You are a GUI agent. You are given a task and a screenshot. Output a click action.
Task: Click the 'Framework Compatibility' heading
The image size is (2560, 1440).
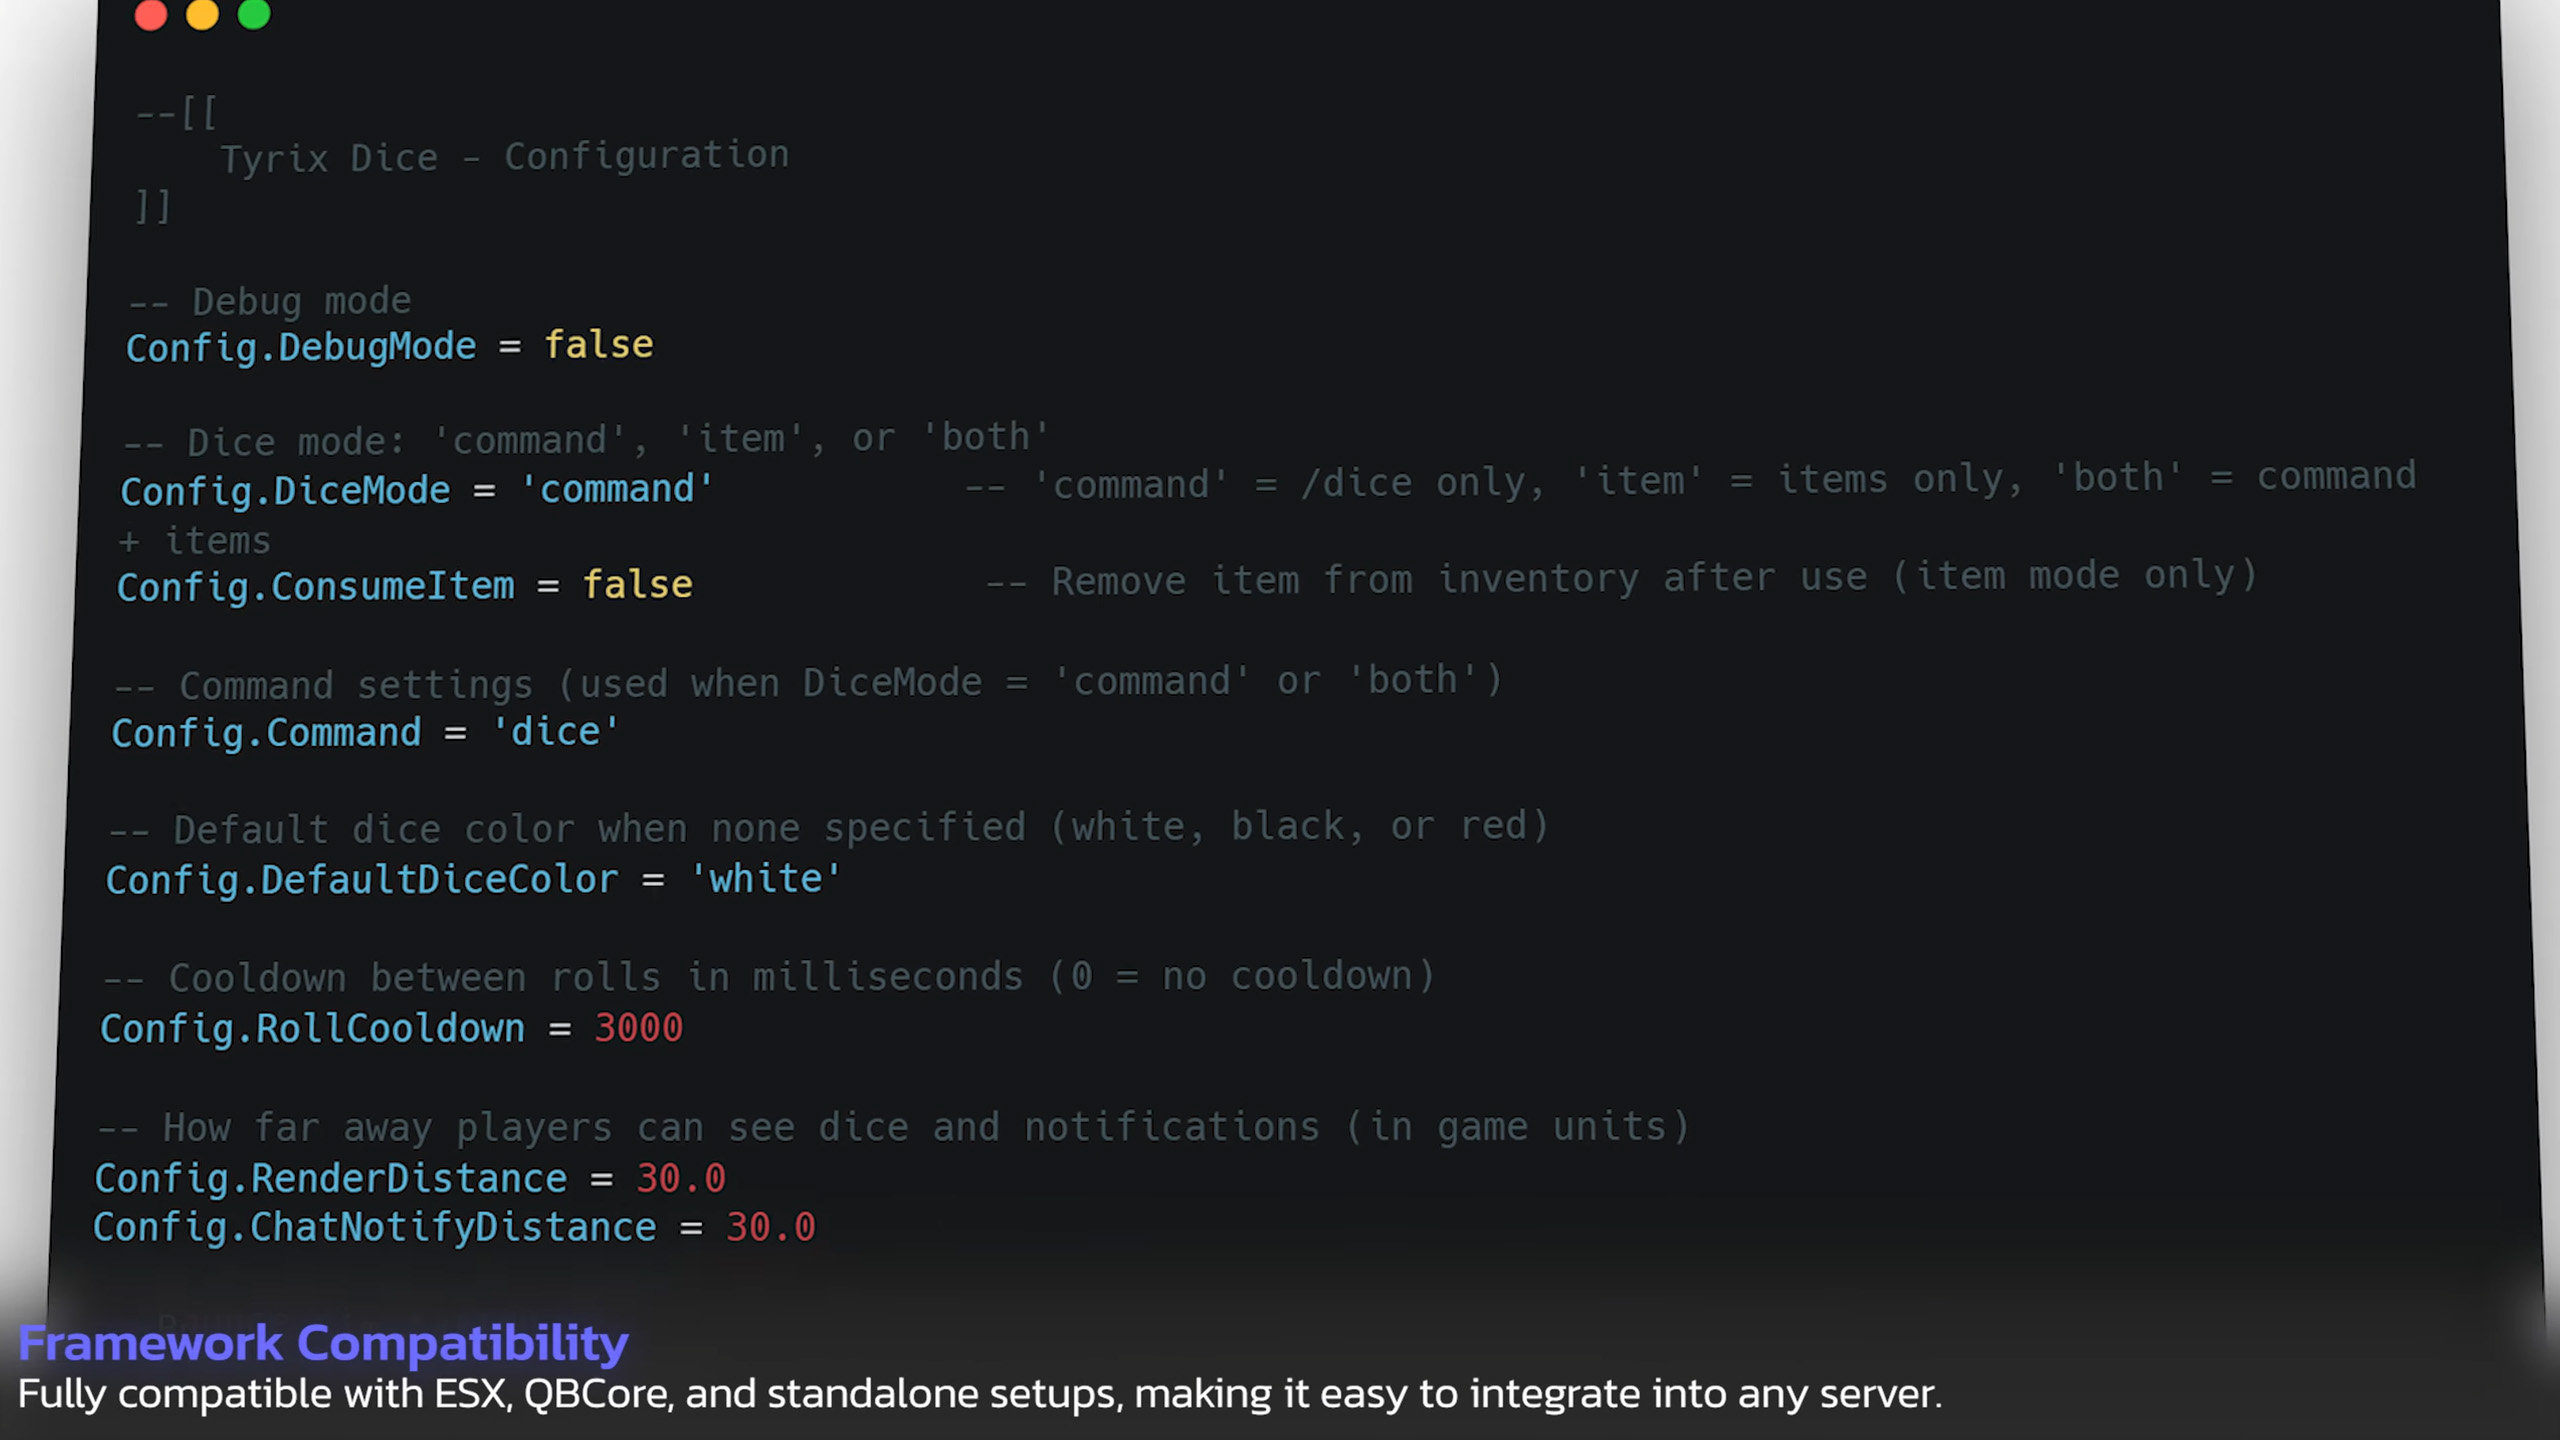click(323, 1343)
